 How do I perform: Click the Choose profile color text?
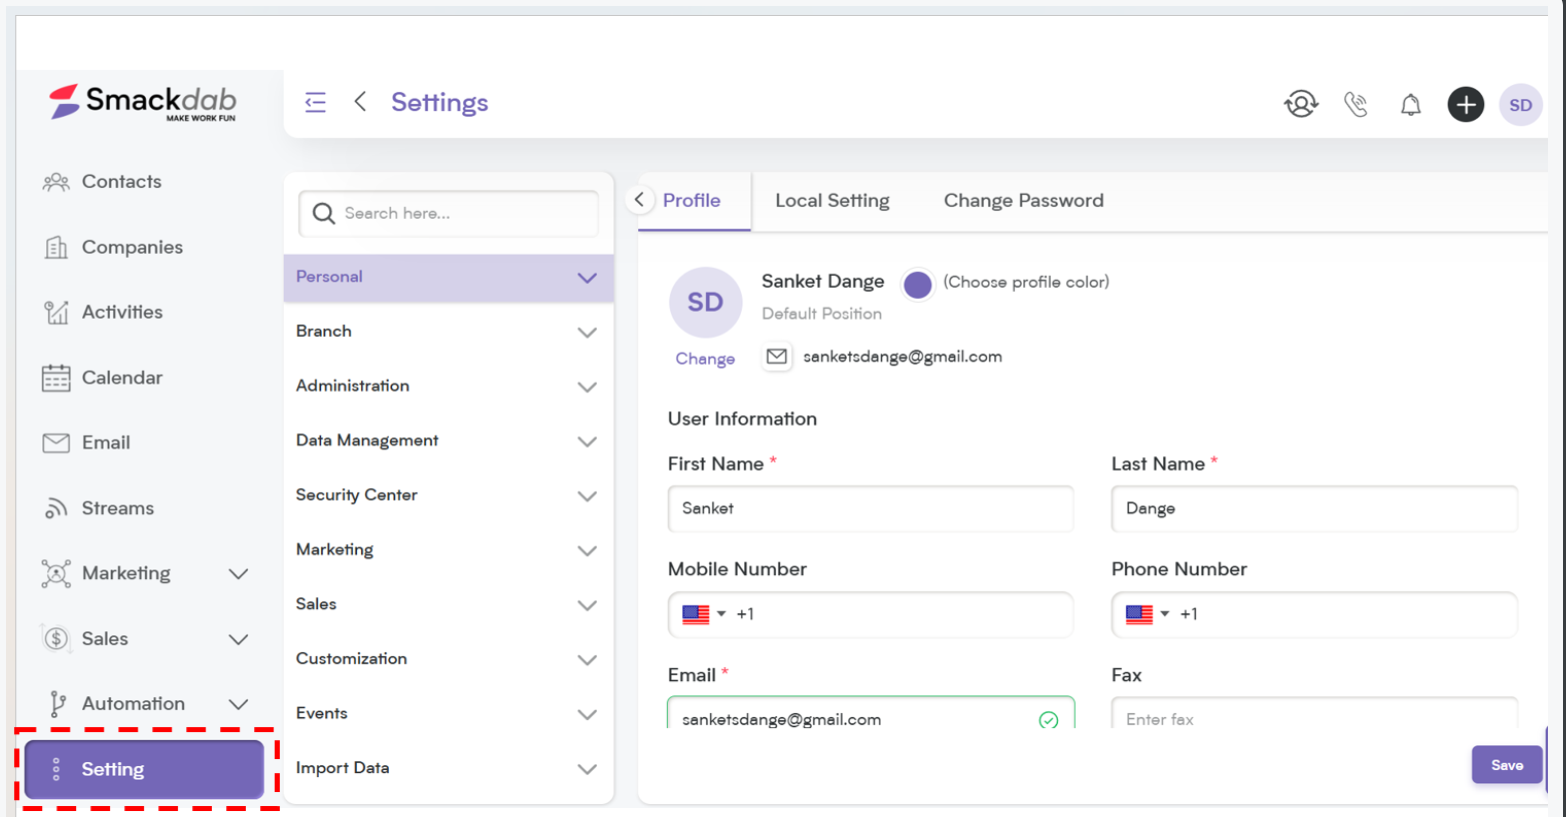[x=1026, y=282]
